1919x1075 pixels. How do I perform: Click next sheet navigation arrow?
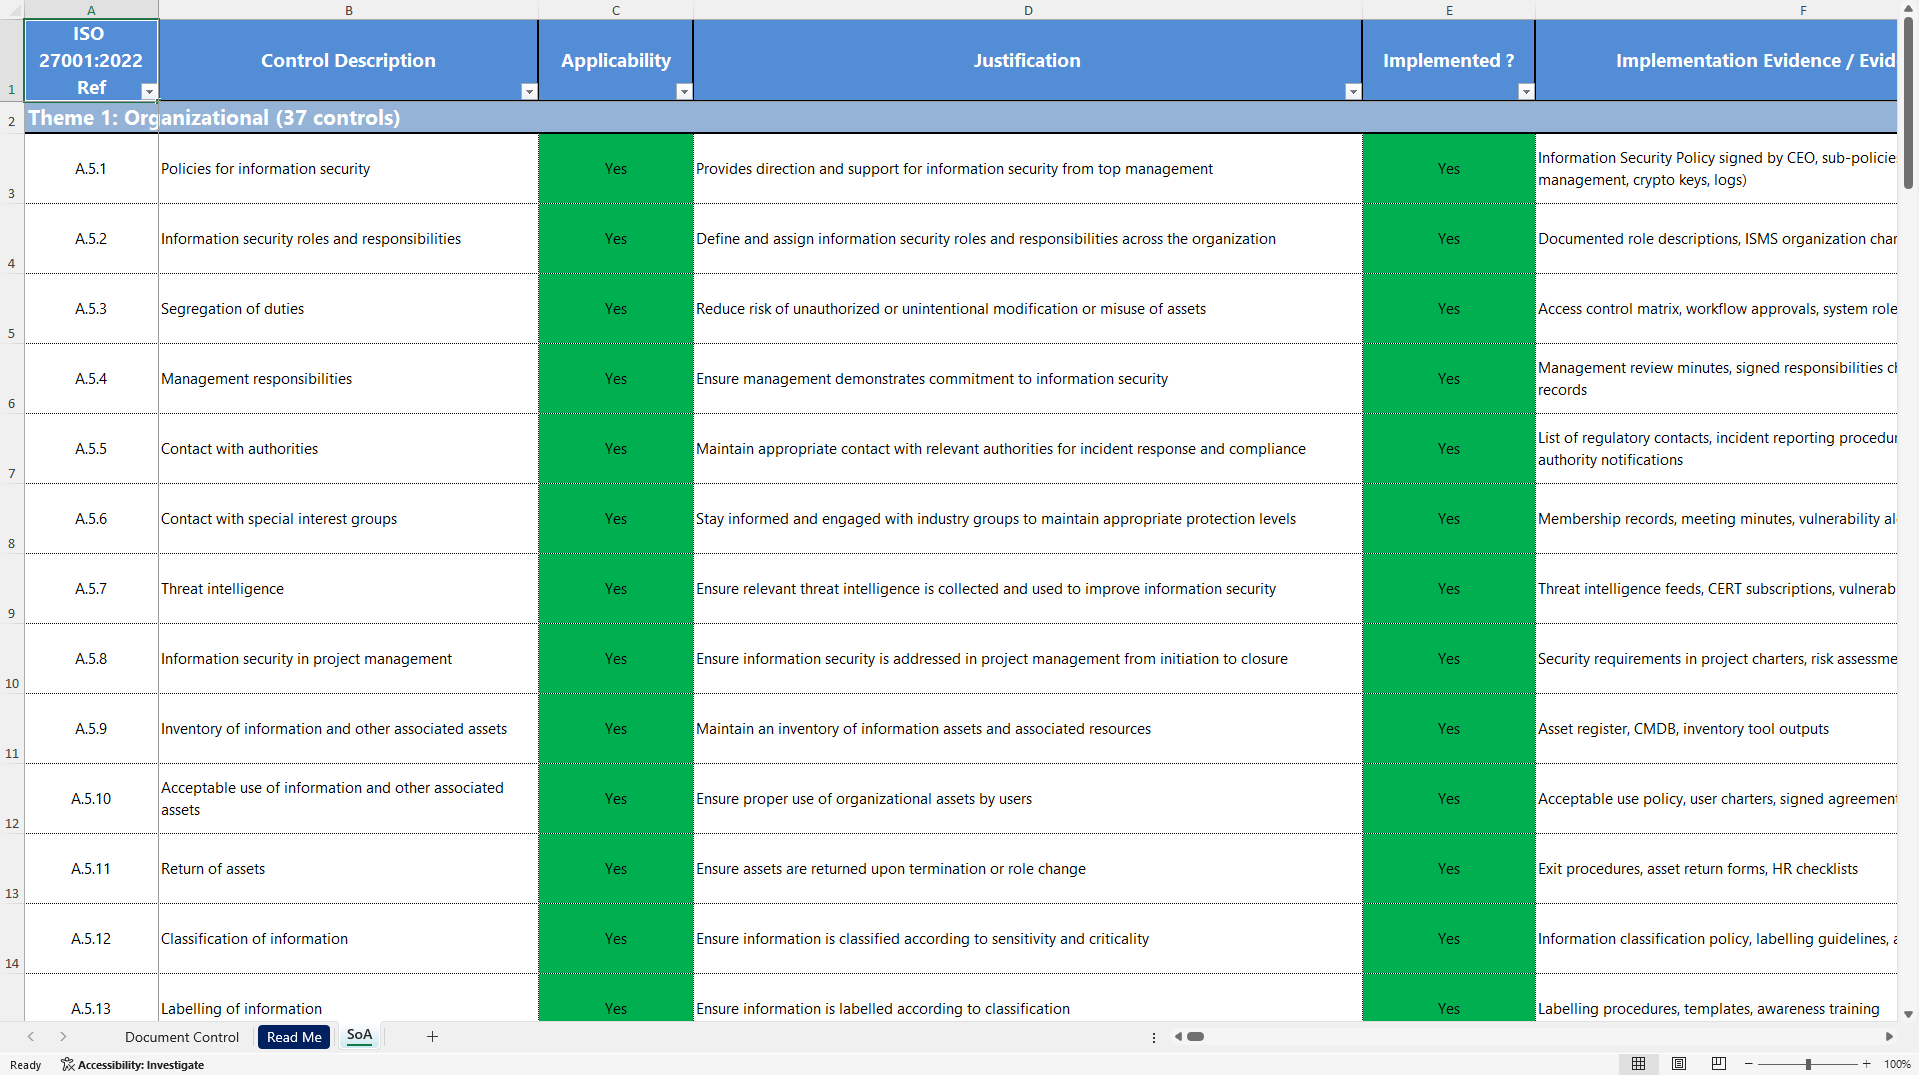tap(63, 1037)
